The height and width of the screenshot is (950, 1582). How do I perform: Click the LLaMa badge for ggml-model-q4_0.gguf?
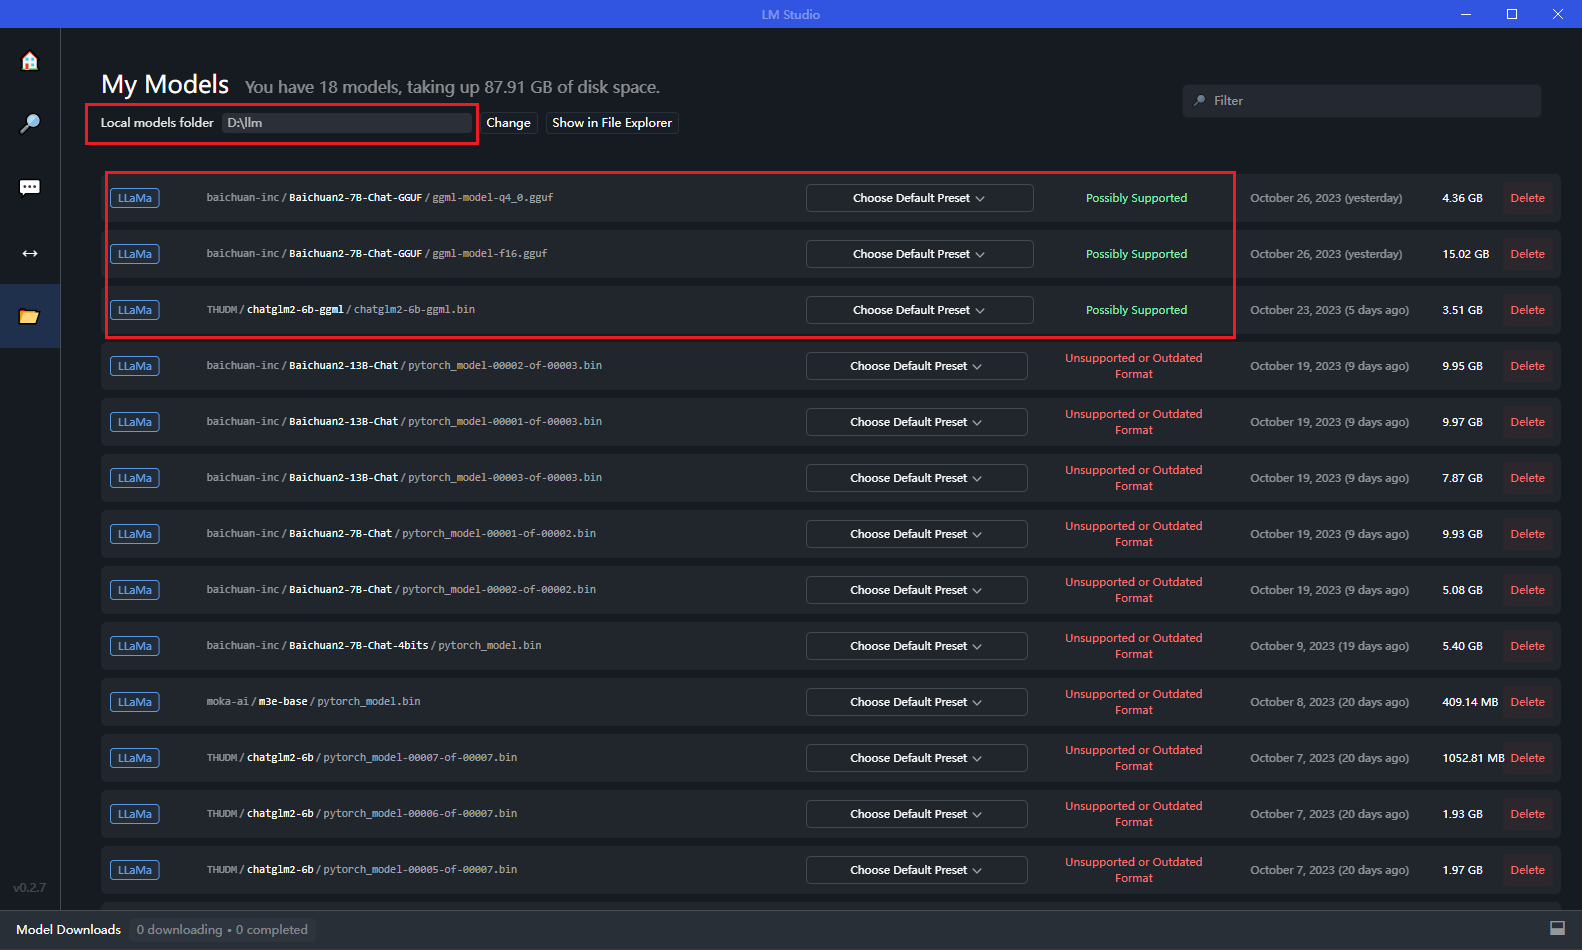[135, 198]
